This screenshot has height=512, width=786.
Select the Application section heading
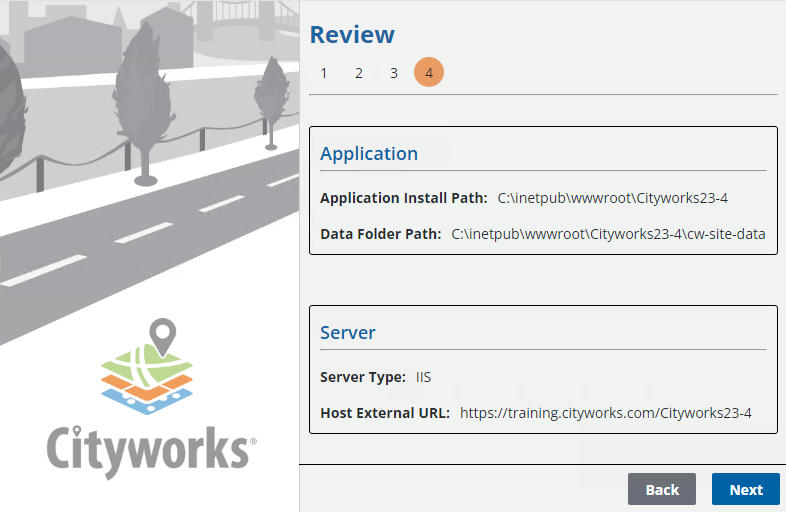(369, 153)
